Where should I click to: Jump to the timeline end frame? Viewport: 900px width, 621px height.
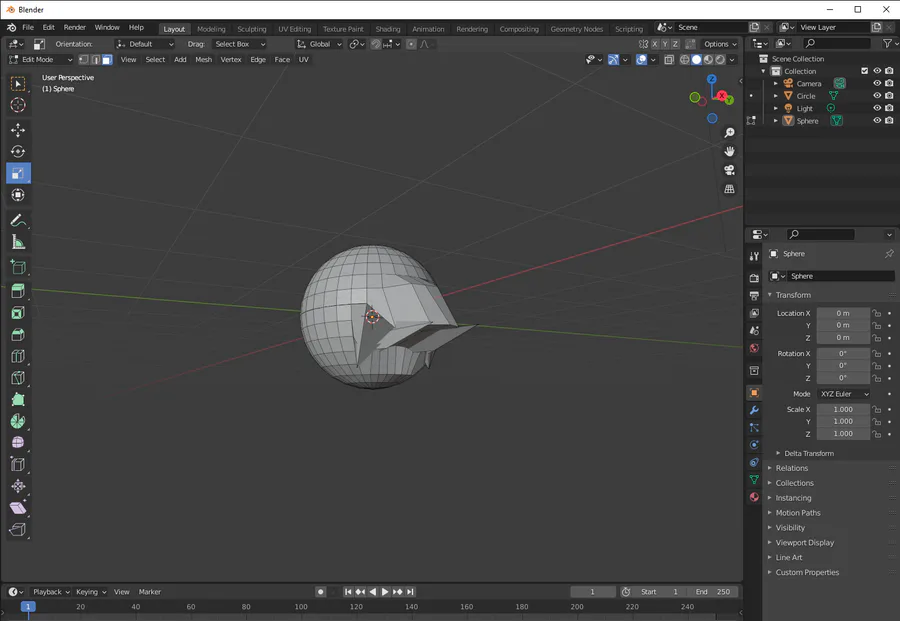(x=410, y=592)
